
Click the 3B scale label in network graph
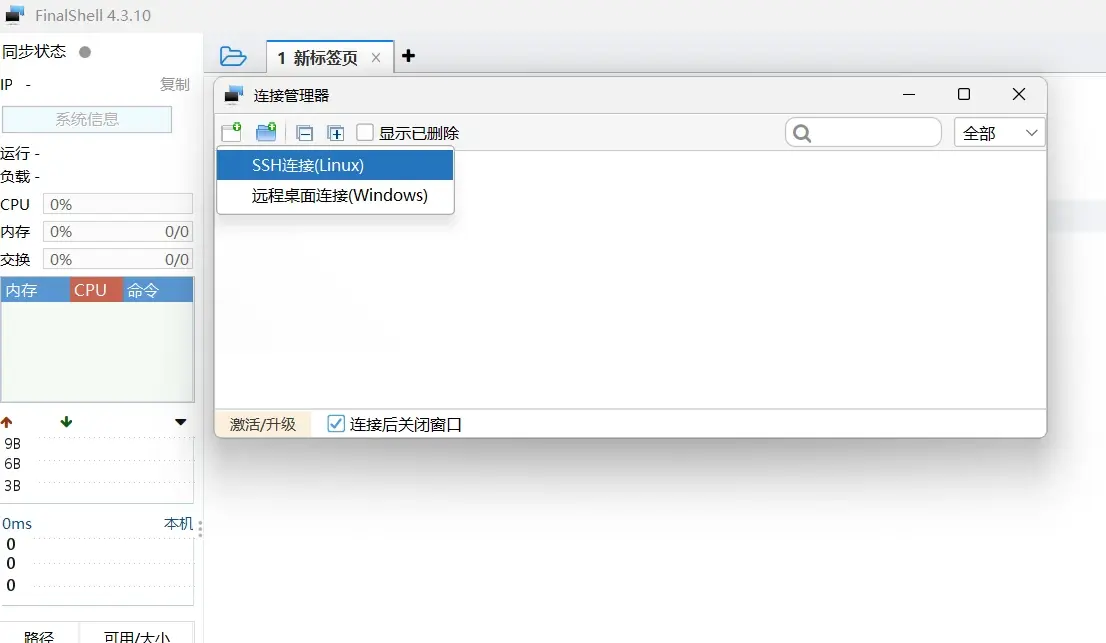[13, 486]
